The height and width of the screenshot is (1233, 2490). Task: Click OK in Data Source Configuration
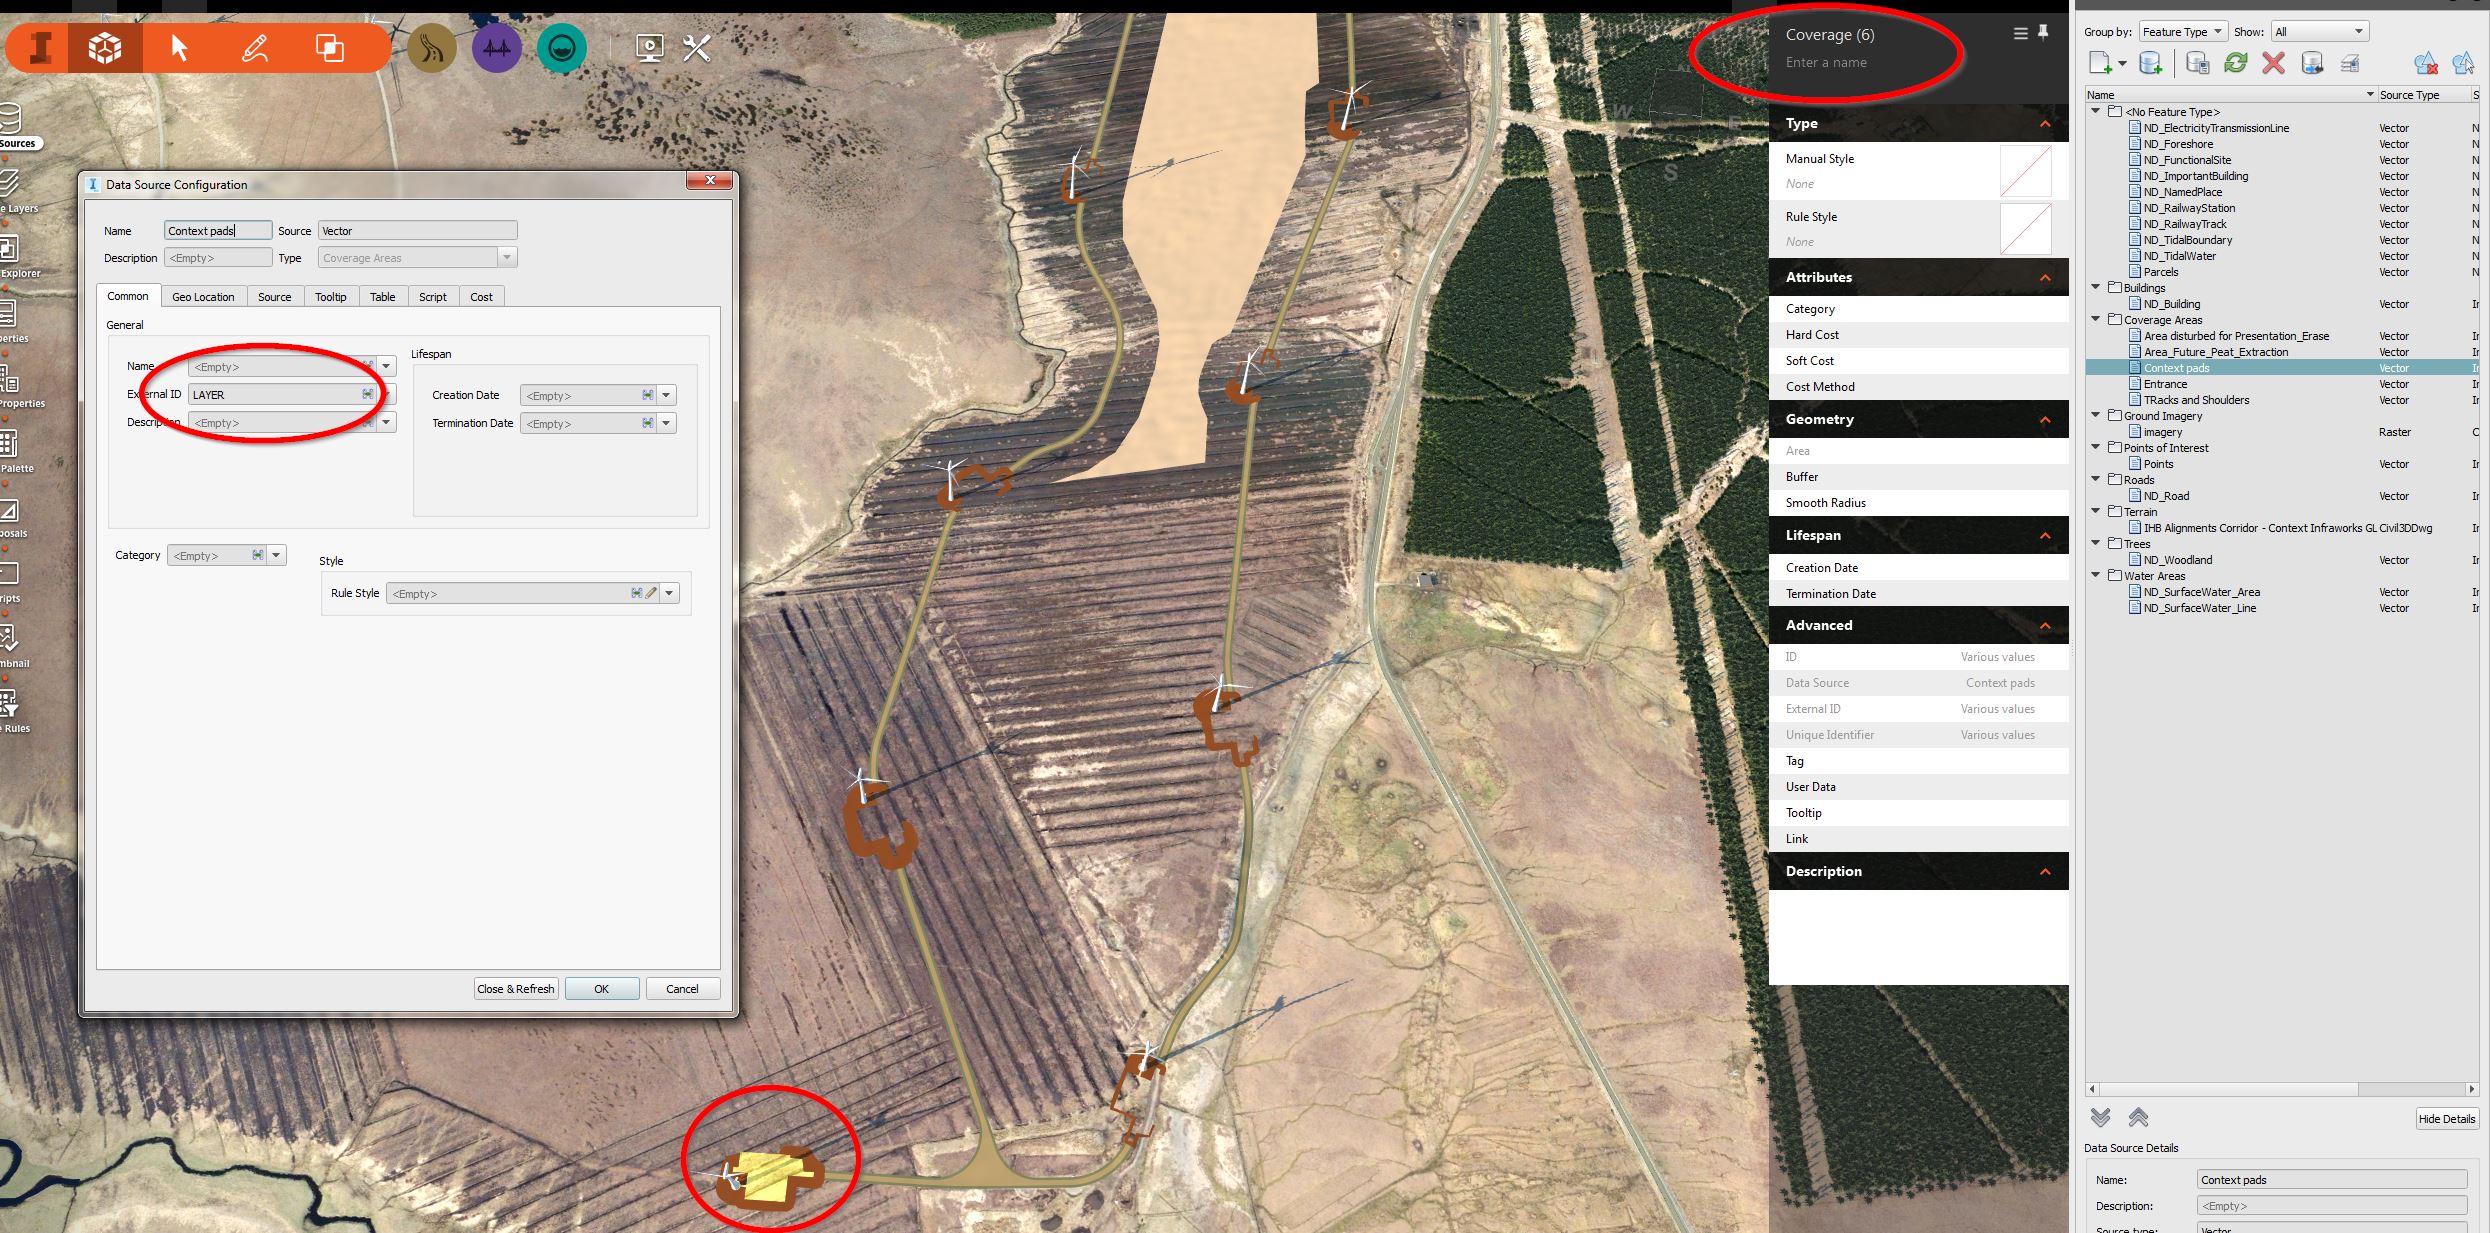[x=602, y=989]
